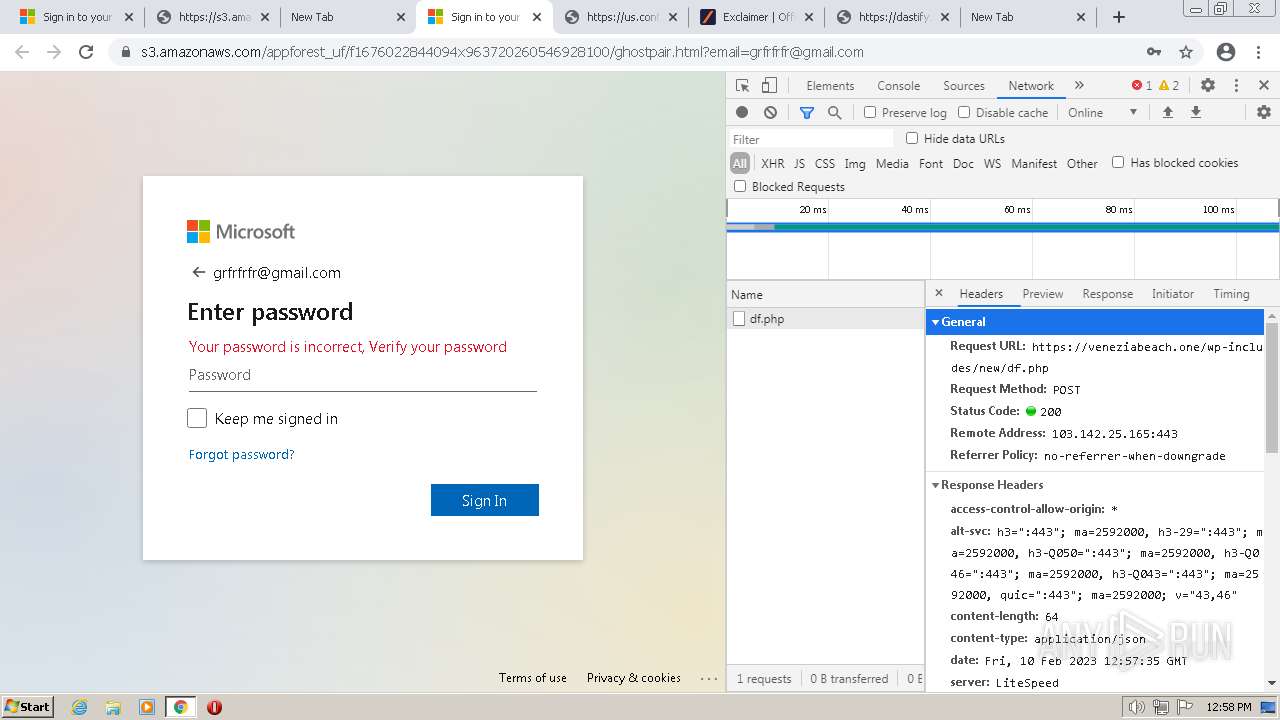Check Has blocked cookies

[x=1118, y=162]
